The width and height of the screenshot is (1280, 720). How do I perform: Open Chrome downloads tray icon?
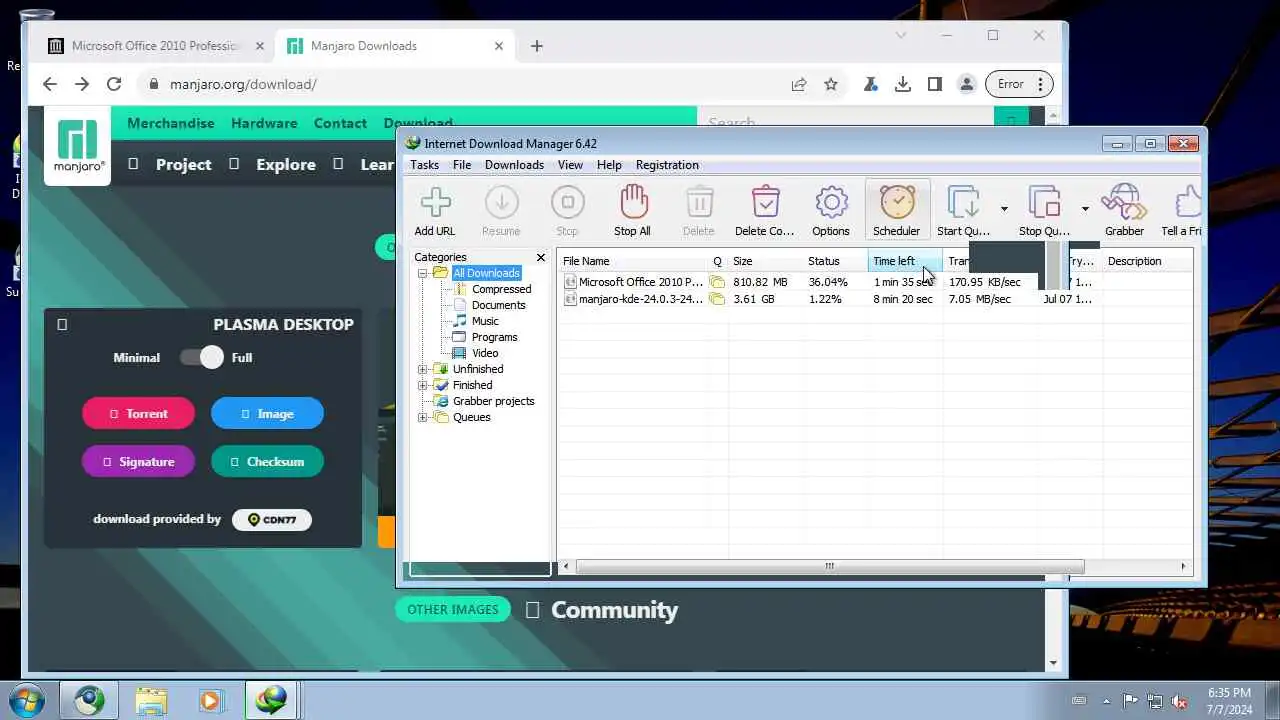903,84
